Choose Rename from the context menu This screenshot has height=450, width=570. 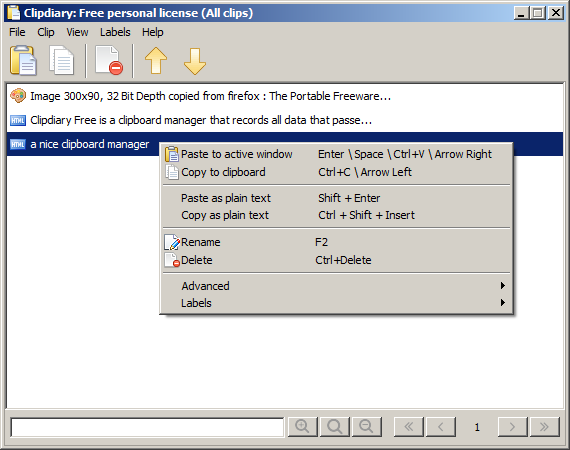336,242
